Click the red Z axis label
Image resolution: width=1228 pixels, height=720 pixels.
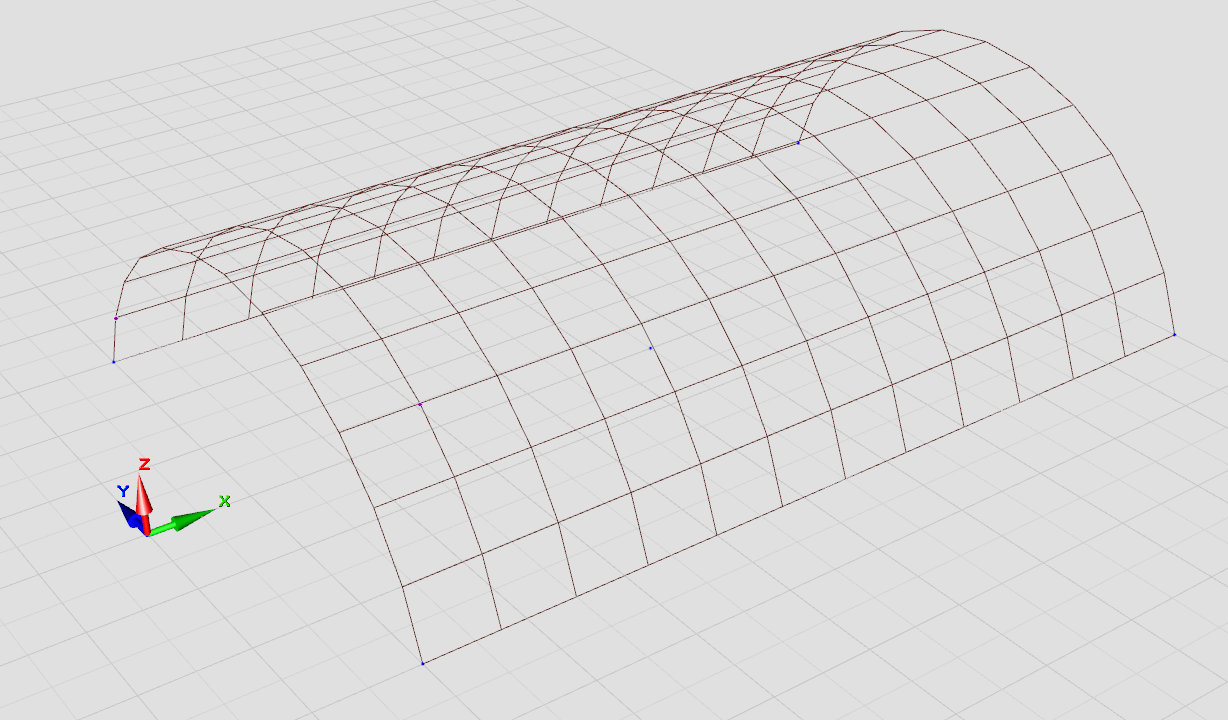[x=145, y=464]
